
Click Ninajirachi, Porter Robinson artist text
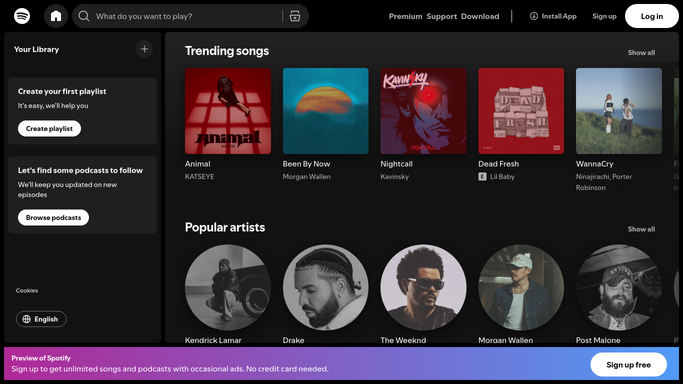point(604,182)
